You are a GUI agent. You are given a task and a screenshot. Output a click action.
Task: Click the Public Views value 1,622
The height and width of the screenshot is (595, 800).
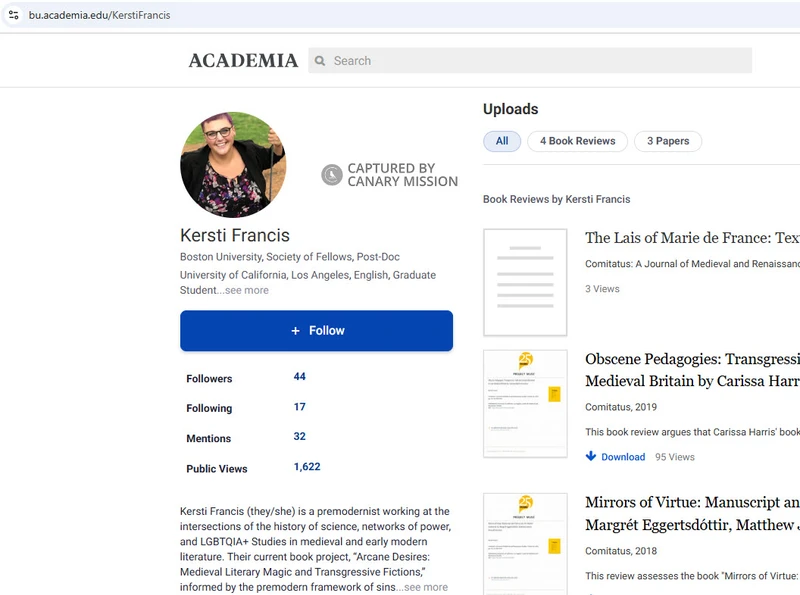pos(307,466)
